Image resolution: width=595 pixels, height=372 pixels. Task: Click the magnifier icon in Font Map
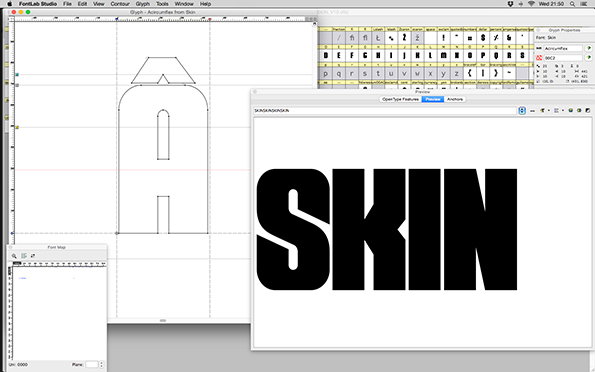(x=14, y=256)
